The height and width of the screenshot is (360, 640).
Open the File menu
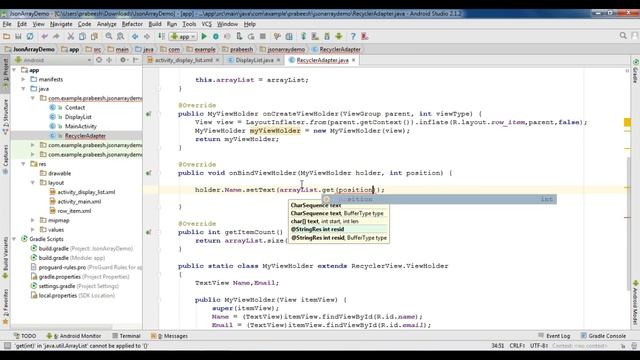pos(7,24)
